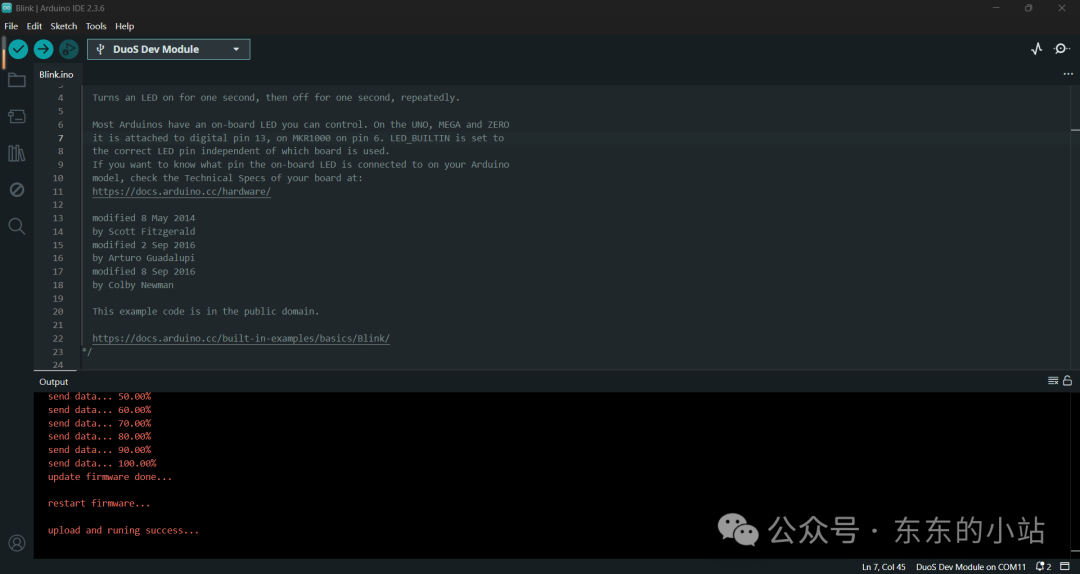1080x574 pixels.
Task: Expand the DuoS Dev Module board dropdown
Action: pos(169,49)
